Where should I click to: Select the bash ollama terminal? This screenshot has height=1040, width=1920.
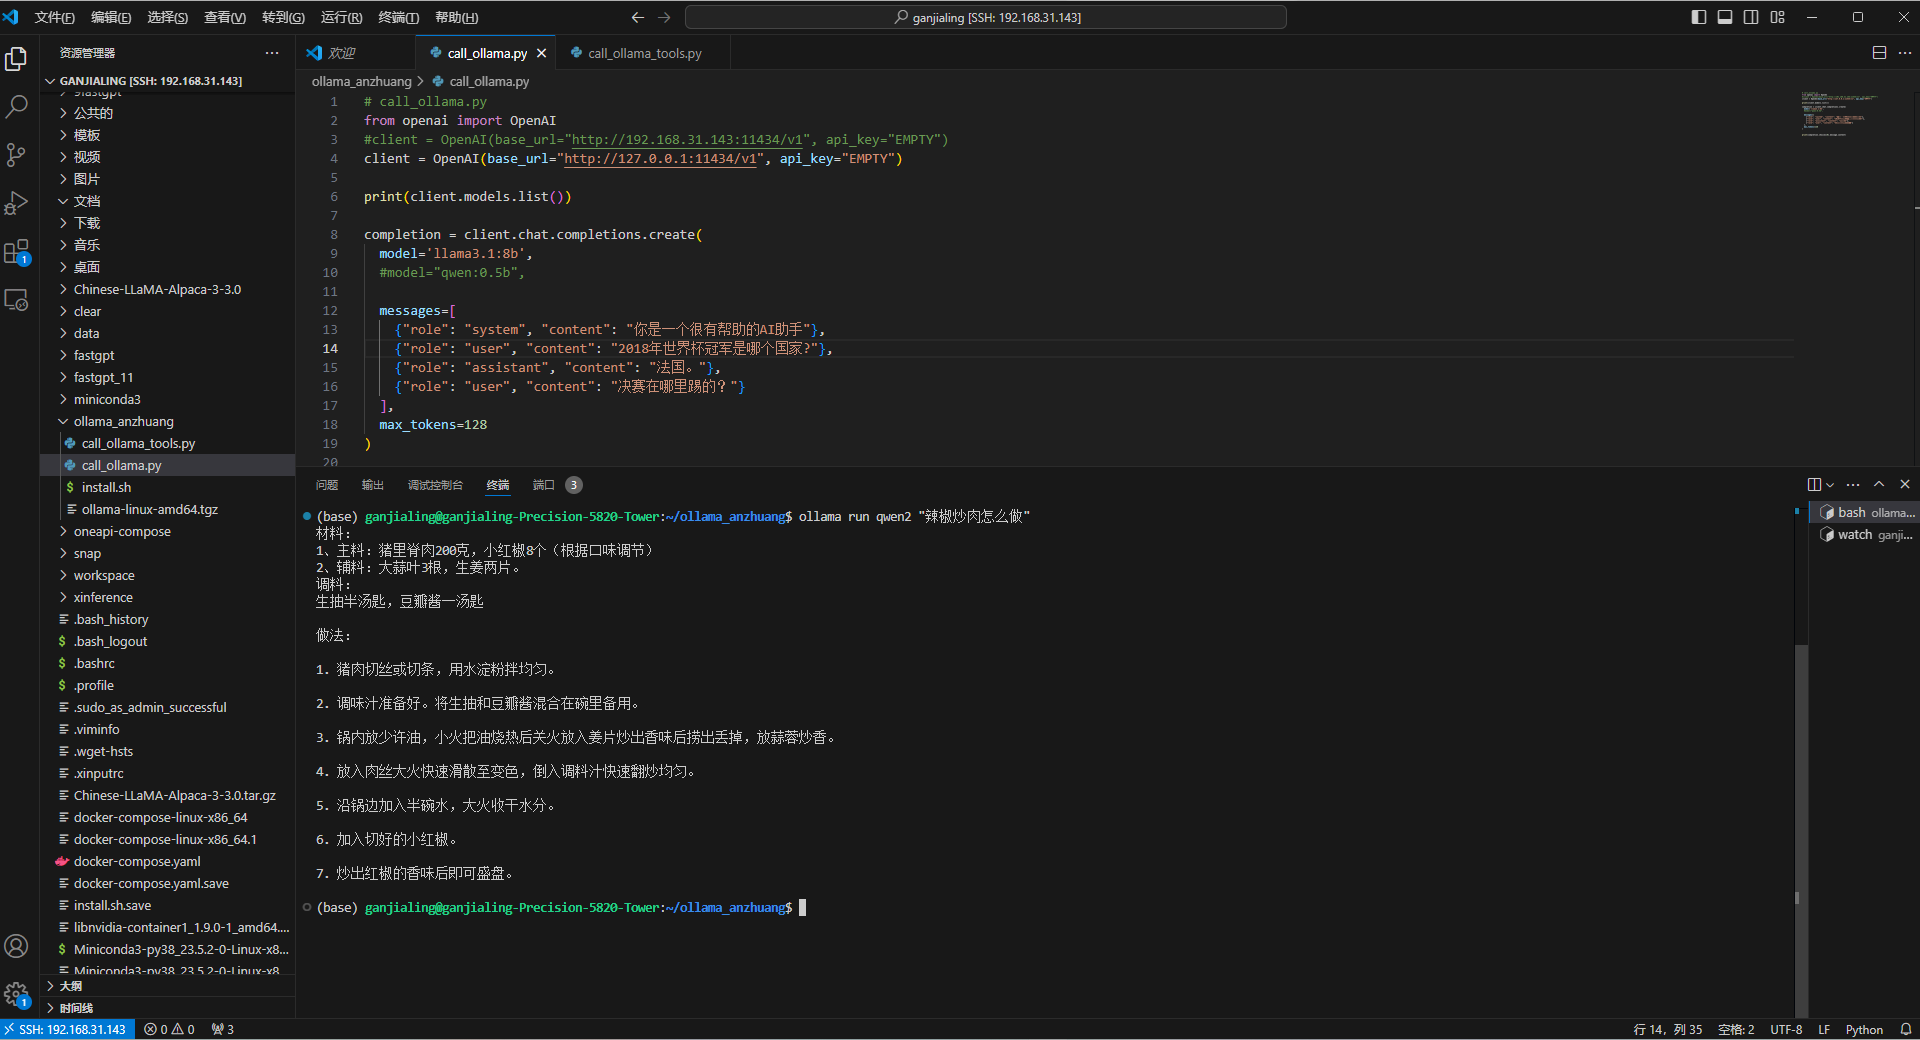pyautogui.click(x=1865, y=512)
